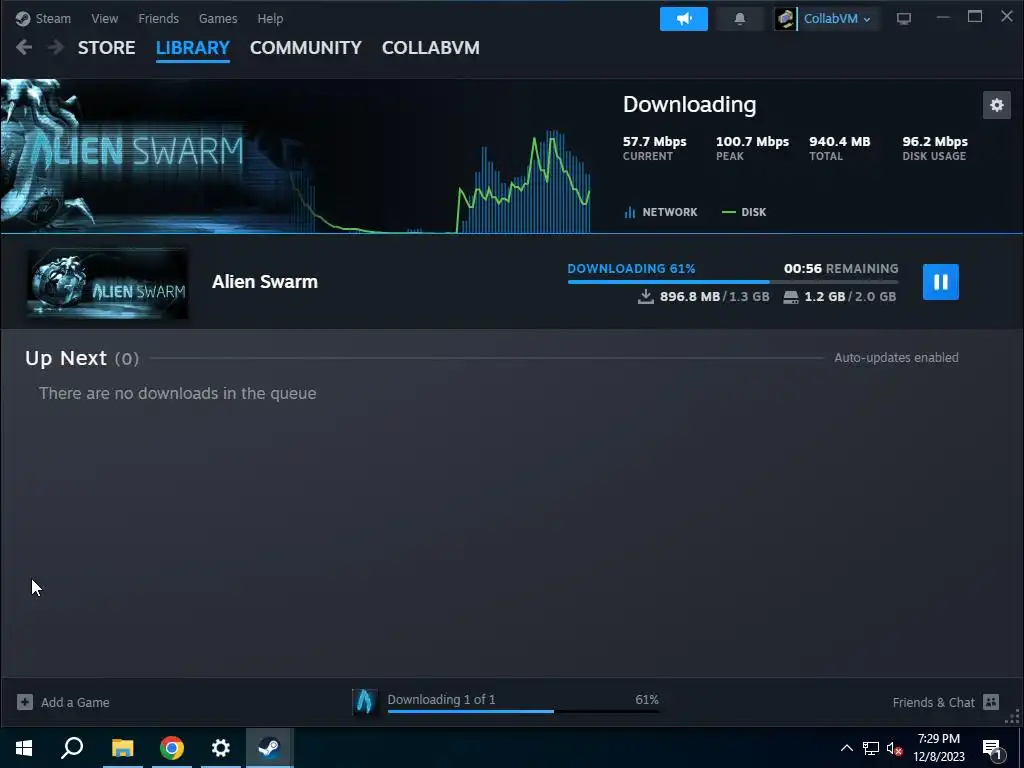
Task: Click the DISK graph legend
Action: (x=744, y=212)
